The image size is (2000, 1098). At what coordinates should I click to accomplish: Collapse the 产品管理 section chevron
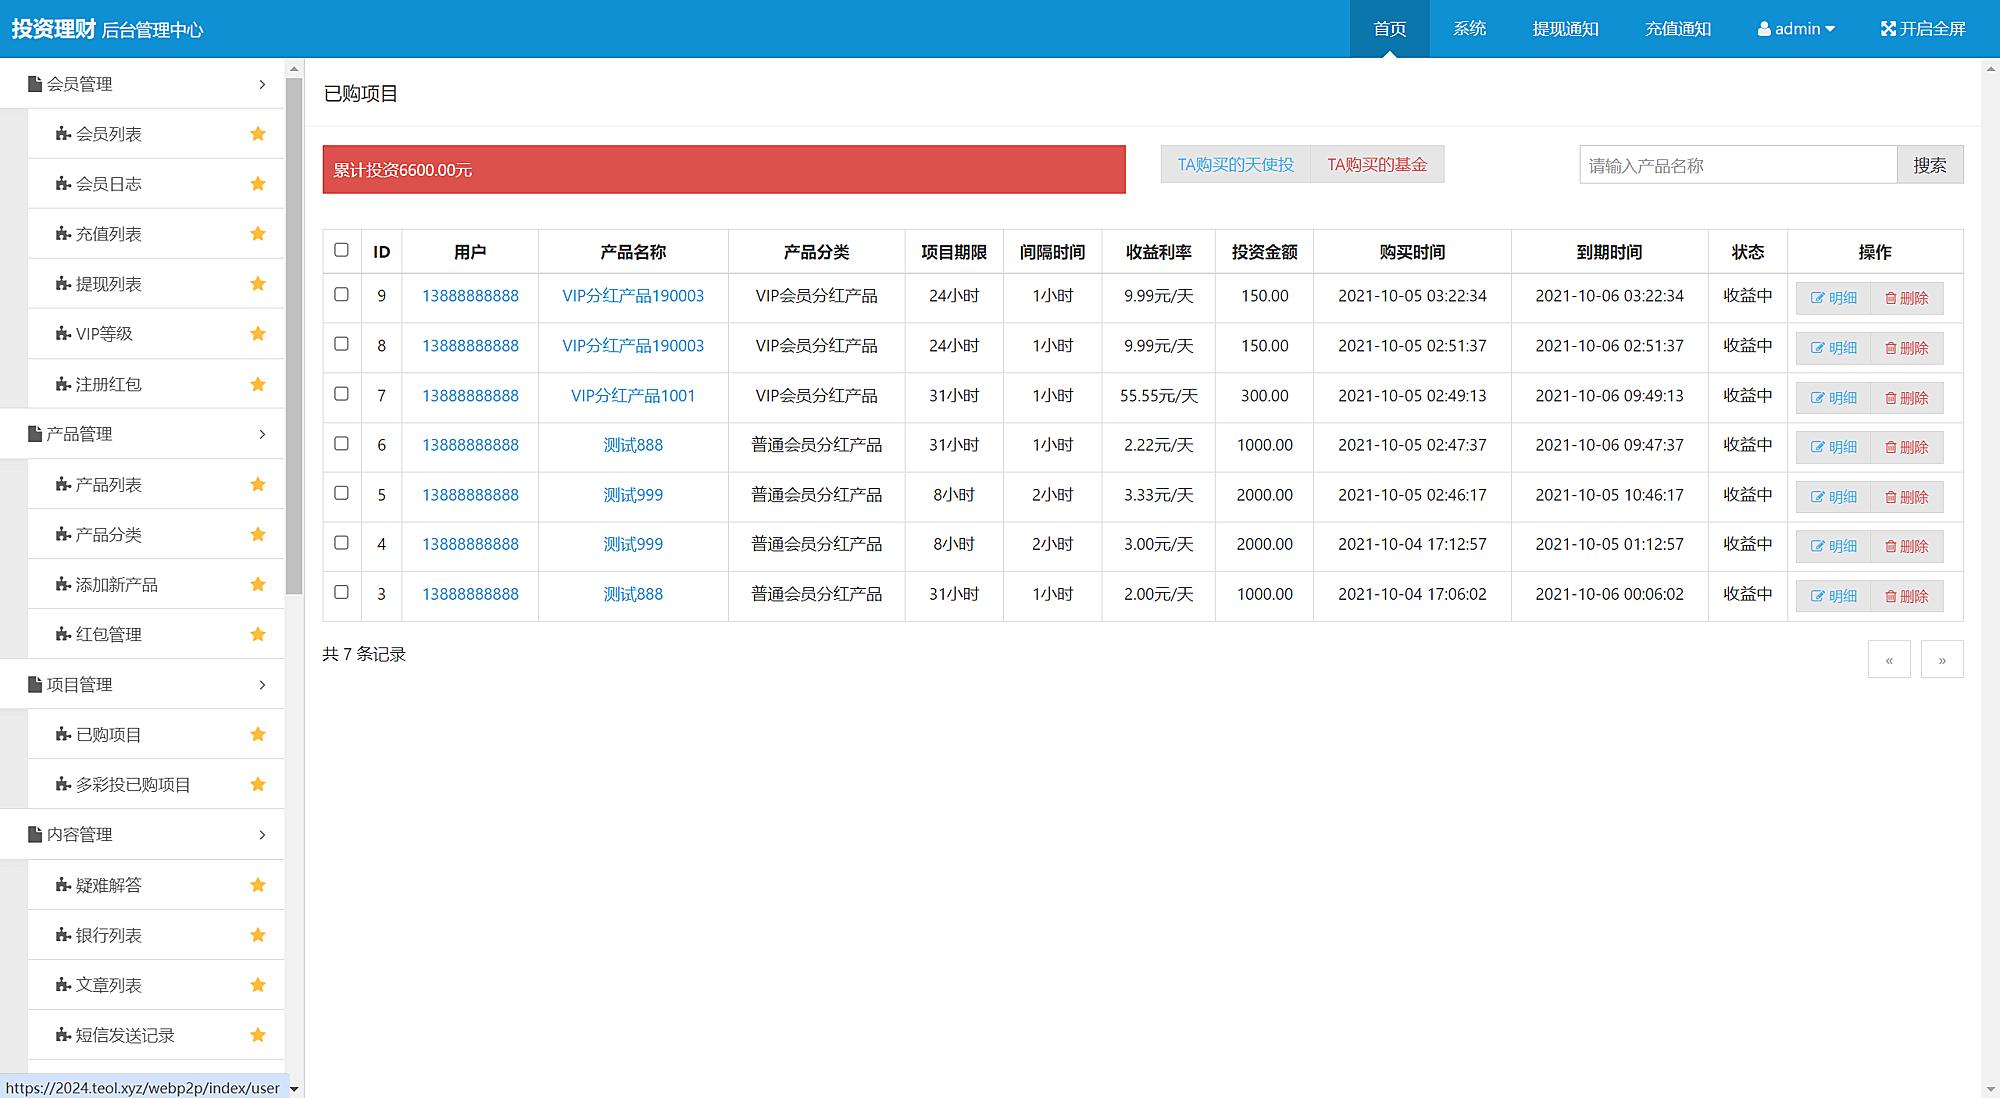[x=262, y=434]
